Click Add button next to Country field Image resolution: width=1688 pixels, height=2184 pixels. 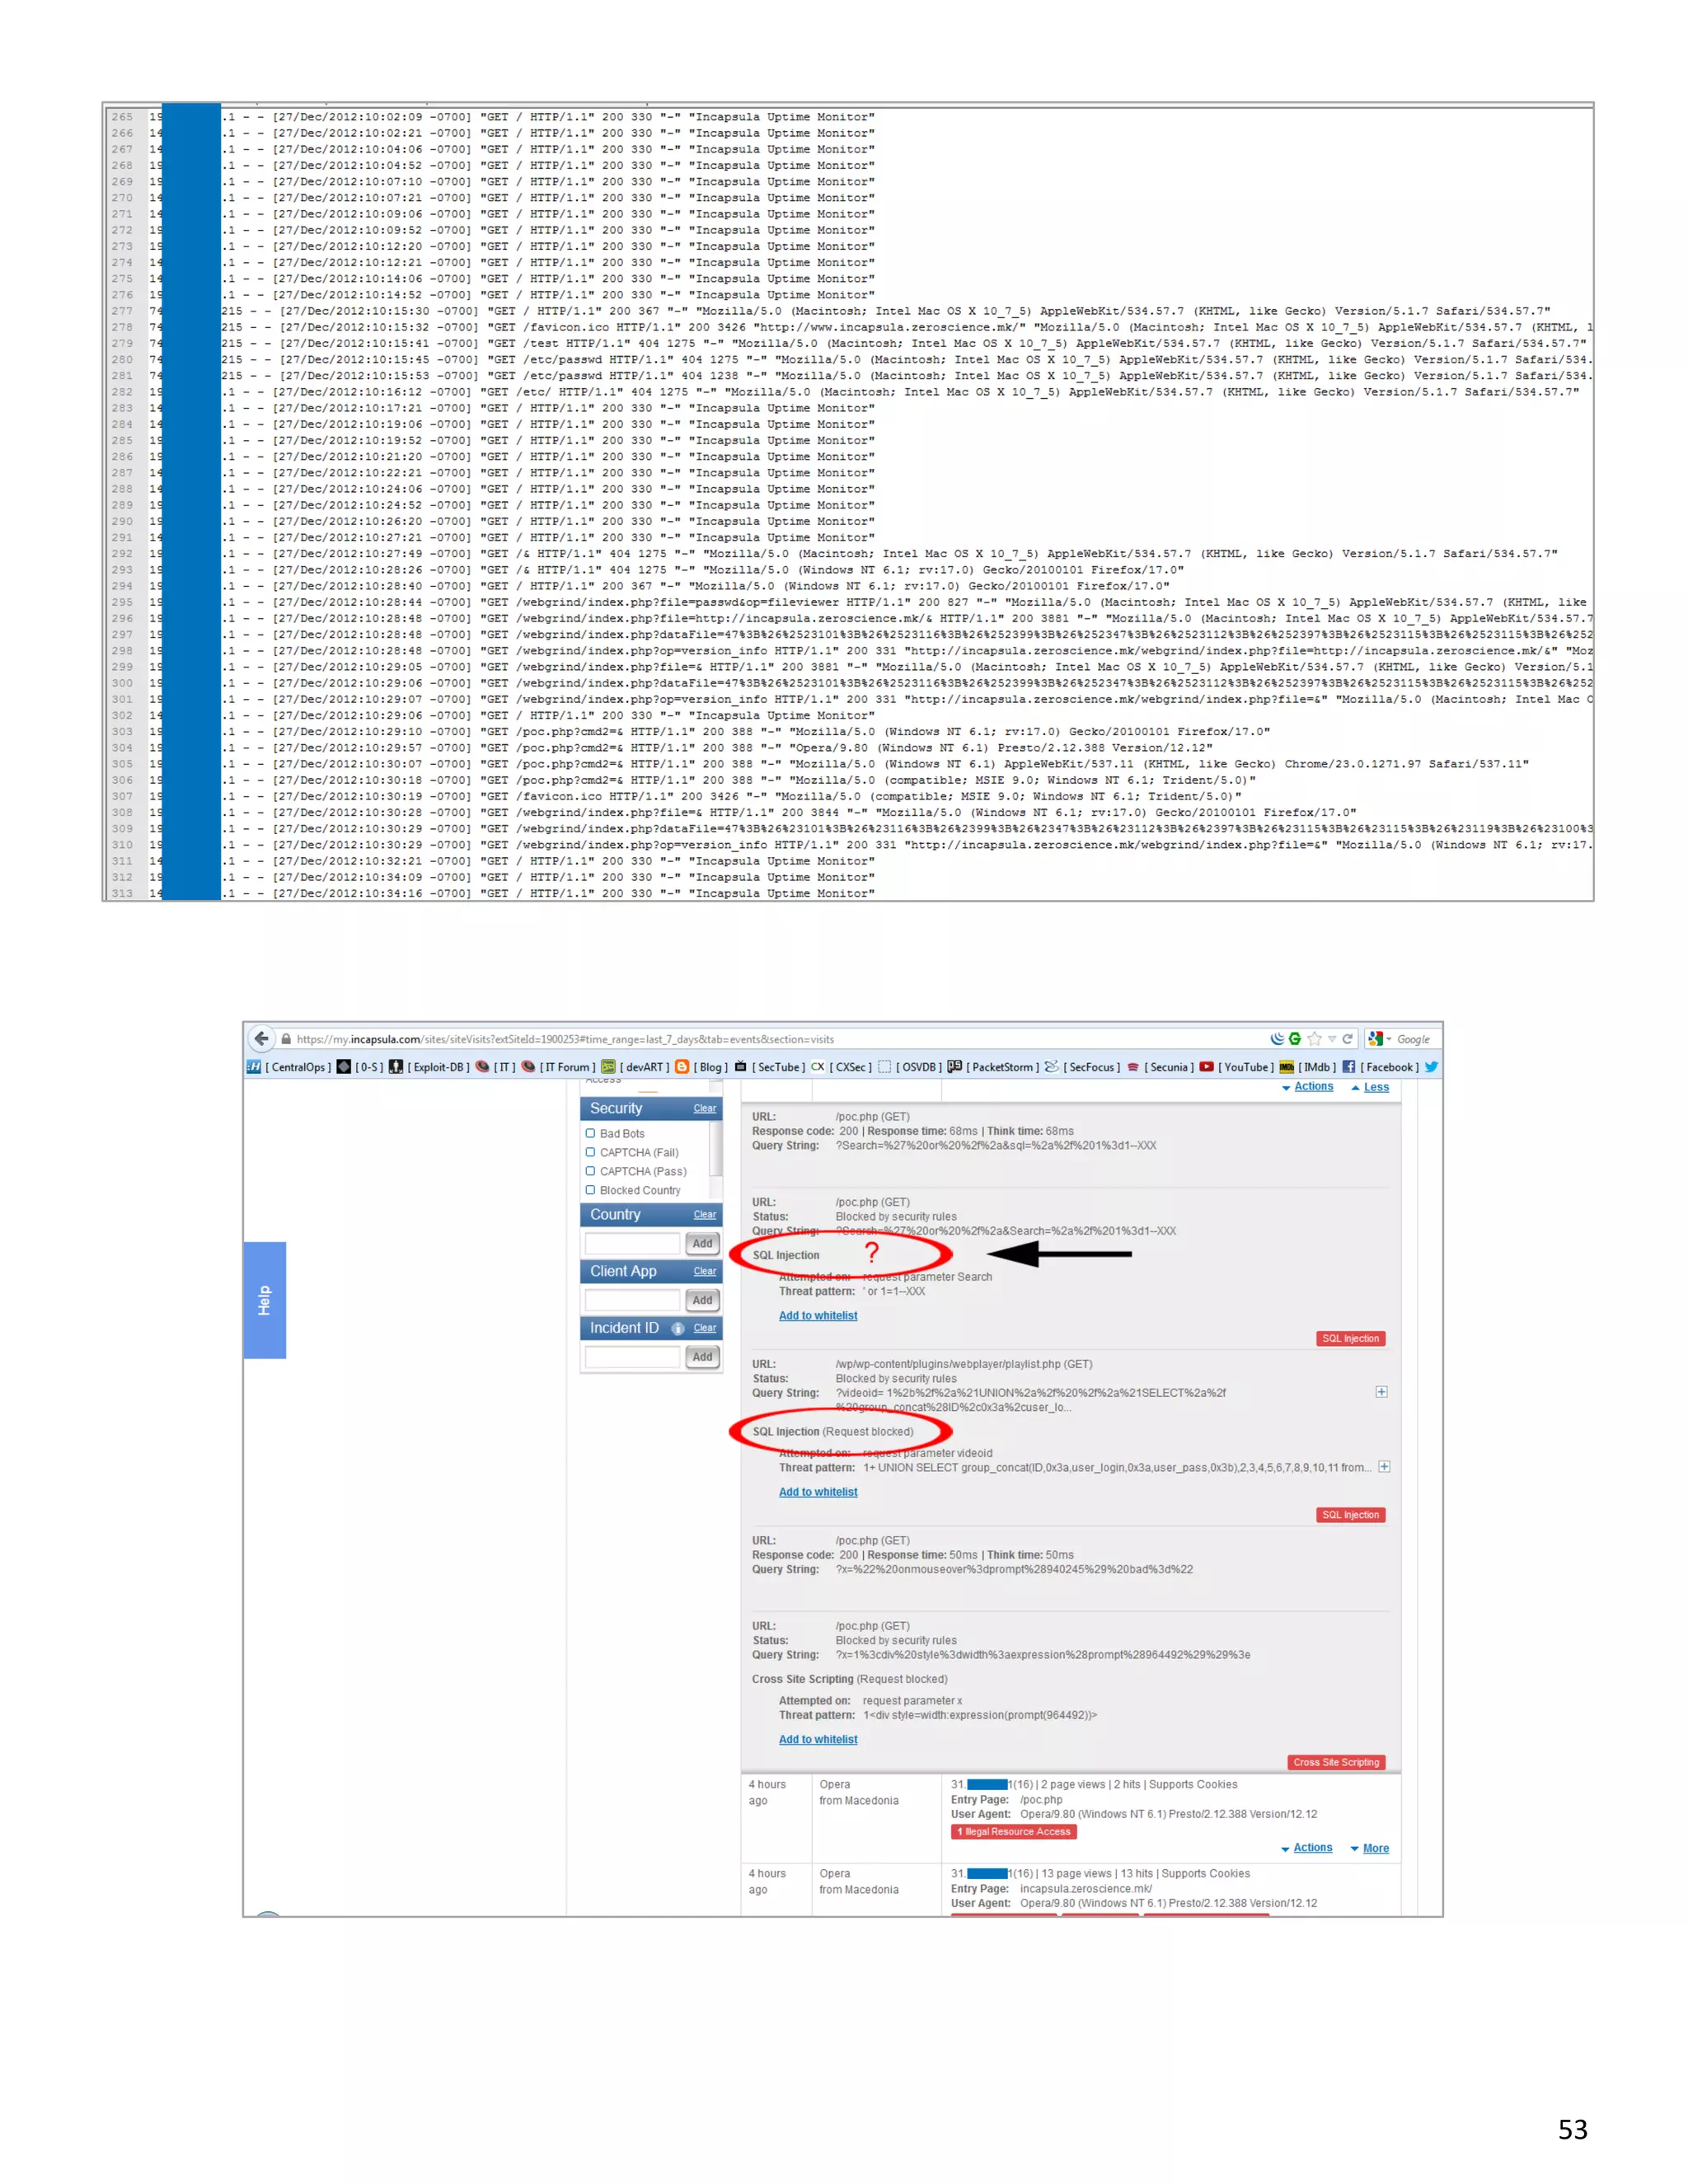tap(702, 1243)
